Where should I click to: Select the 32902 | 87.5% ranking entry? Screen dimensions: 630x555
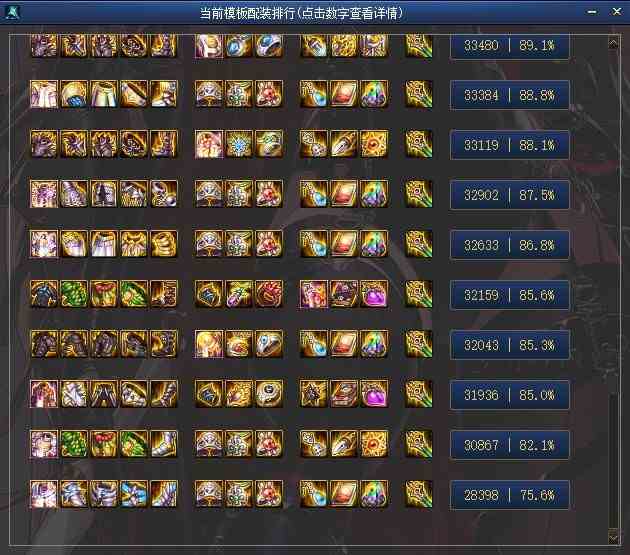tap(509, 195)
